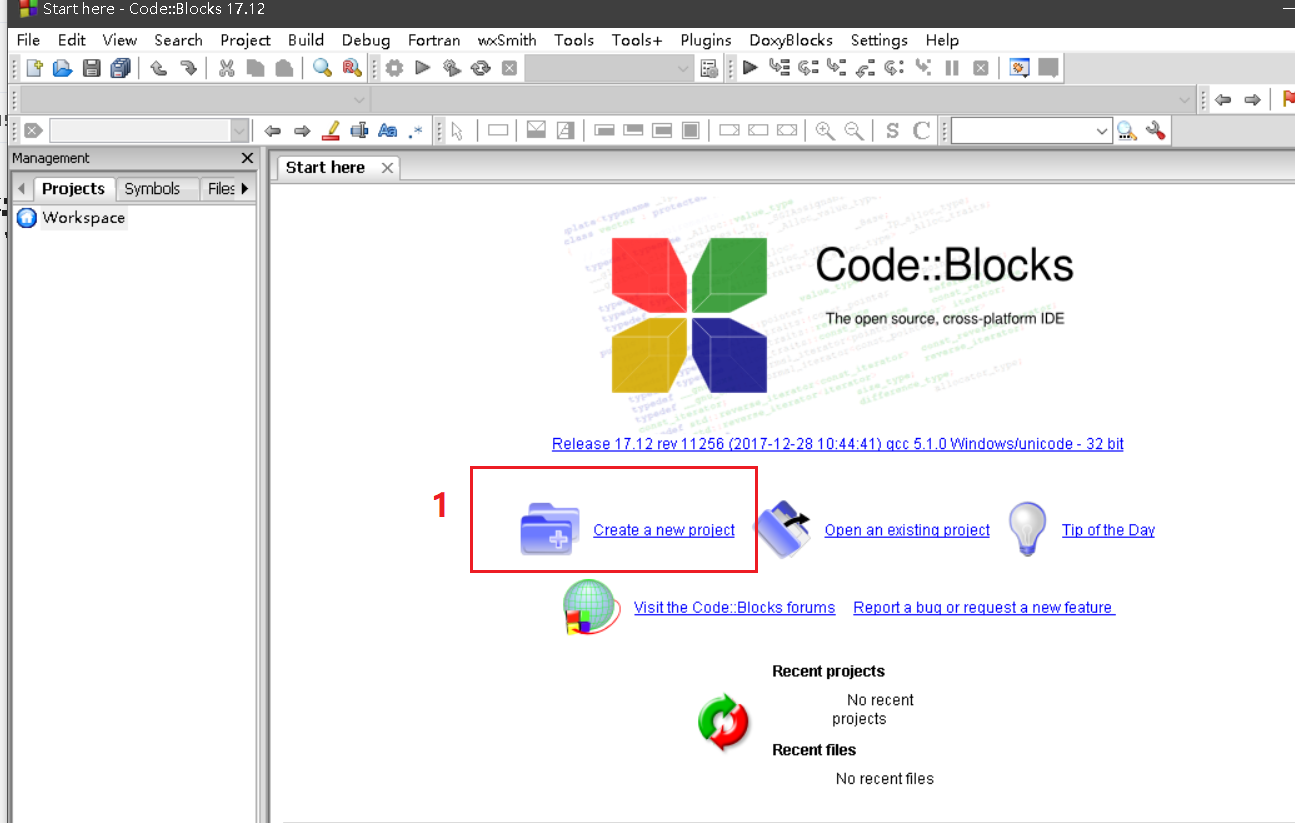Click the Rebuild icon
1295x823 pixels.
pyautogui.click(x=480, y=68)
